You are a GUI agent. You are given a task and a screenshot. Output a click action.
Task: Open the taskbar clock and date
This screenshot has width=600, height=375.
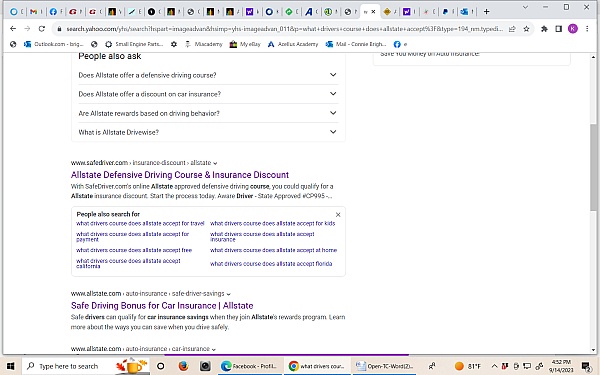[561, 366]
